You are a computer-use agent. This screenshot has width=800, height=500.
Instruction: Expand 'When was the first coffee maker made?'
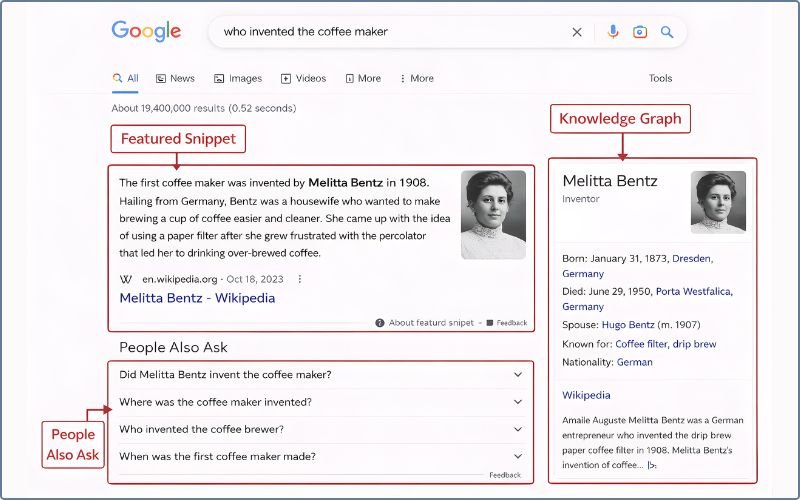point(321,456)
